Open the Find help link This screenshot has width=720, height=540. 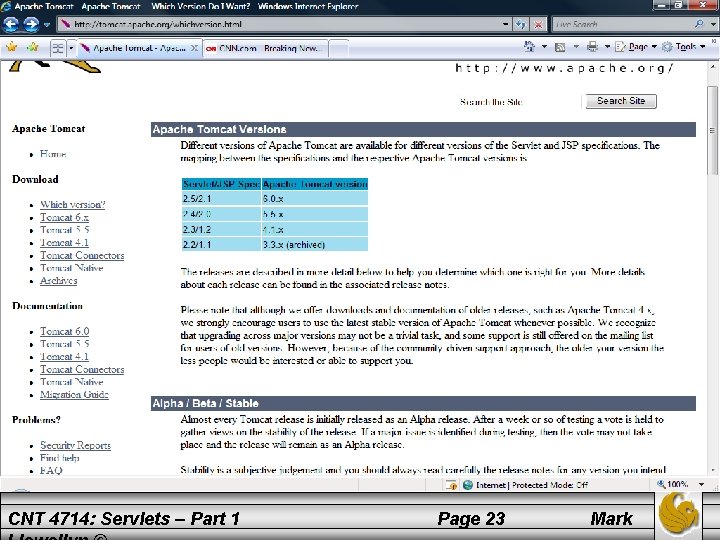click(x=60, y=458)
